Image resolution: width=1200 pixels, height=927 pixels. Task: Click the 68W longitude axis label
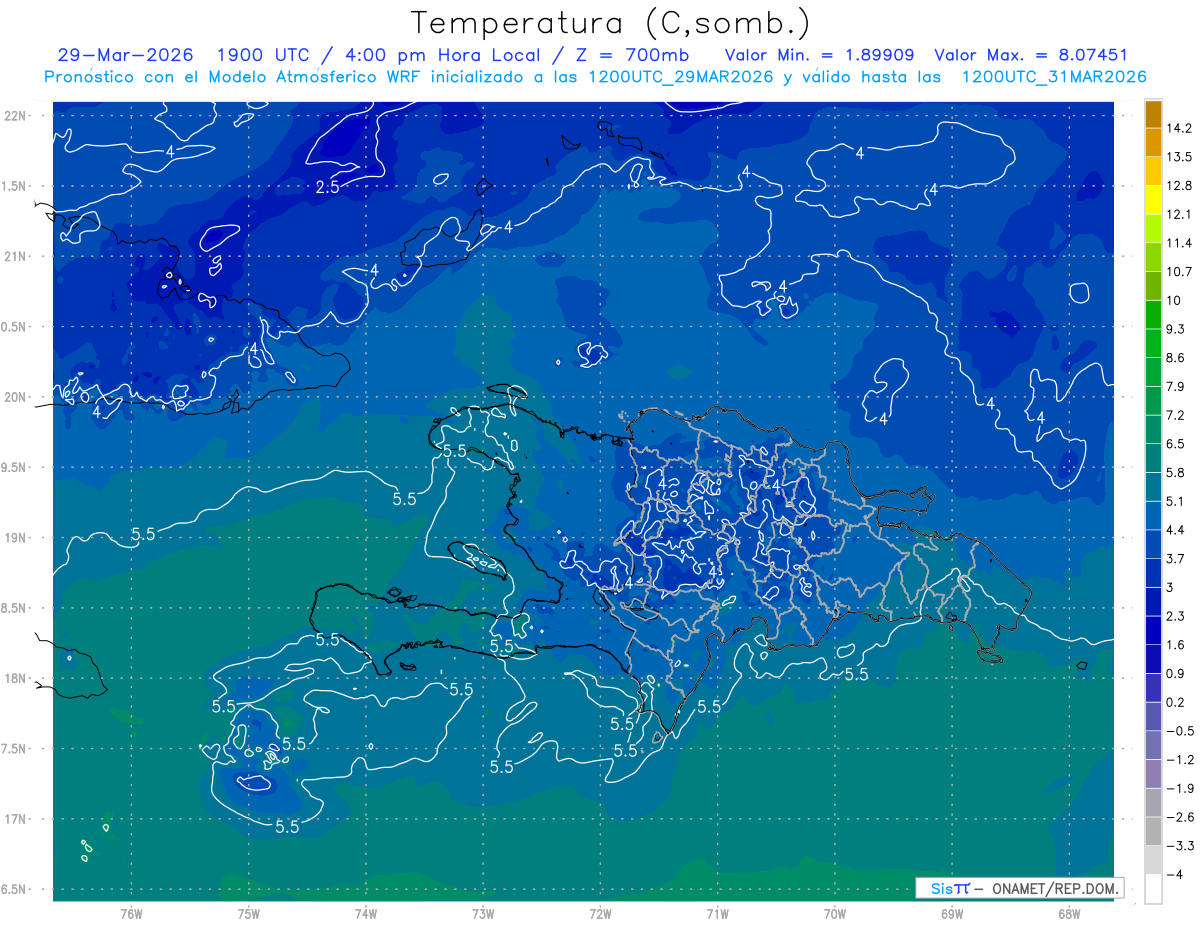pyautogui.click(x=1068, y=913)
